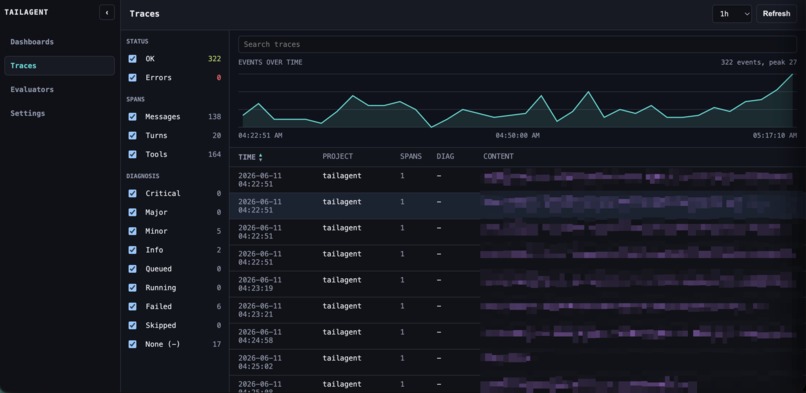Disable the Critical diagnosis filter
Screen dimensions: 806x393
pyautogui.click(x=133, y=194)
